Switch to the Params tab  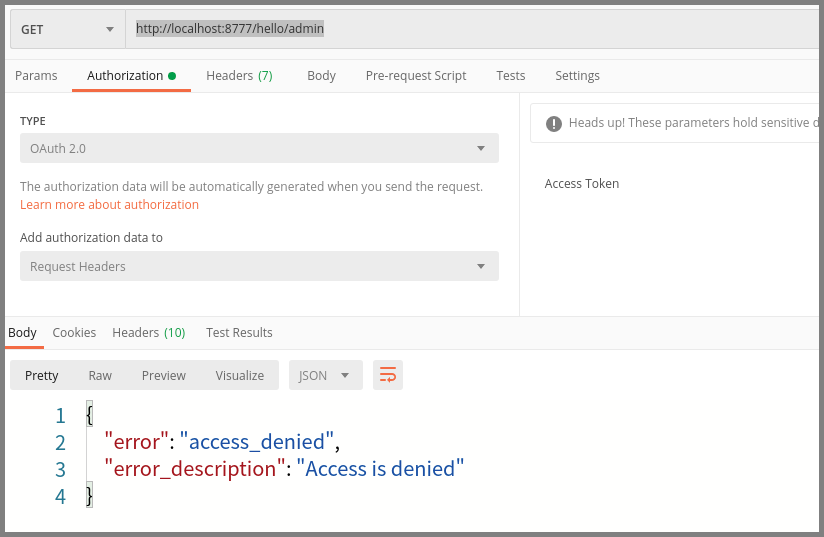click(x=36, y=76)
